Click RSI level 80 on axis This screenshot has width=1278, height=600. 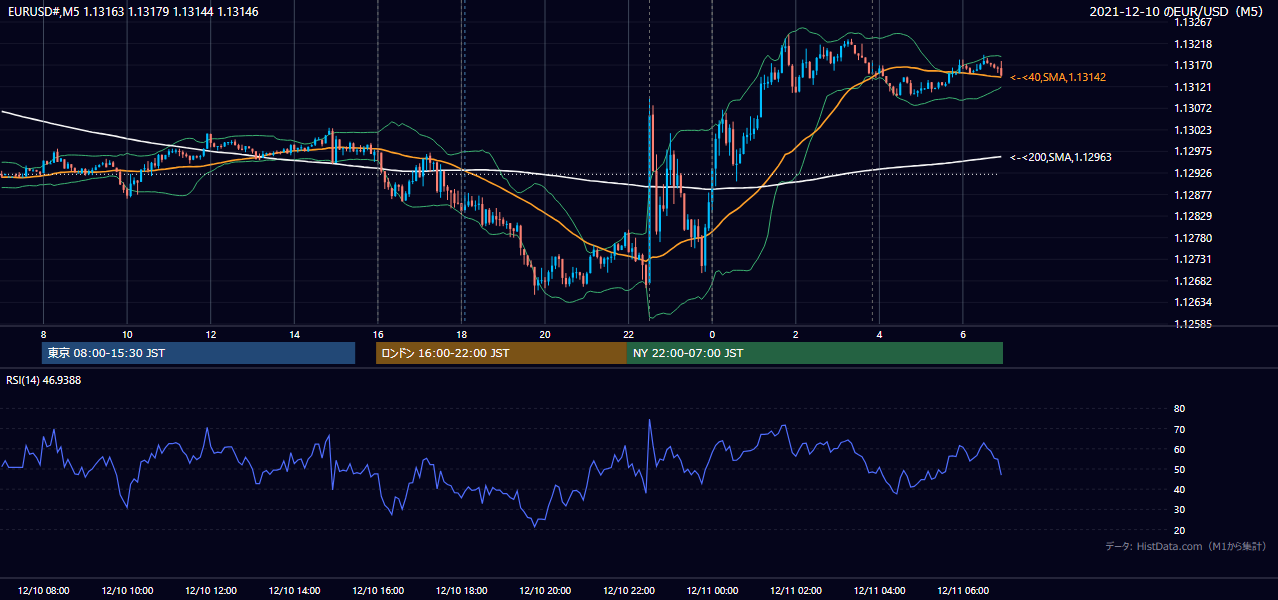1180,409
